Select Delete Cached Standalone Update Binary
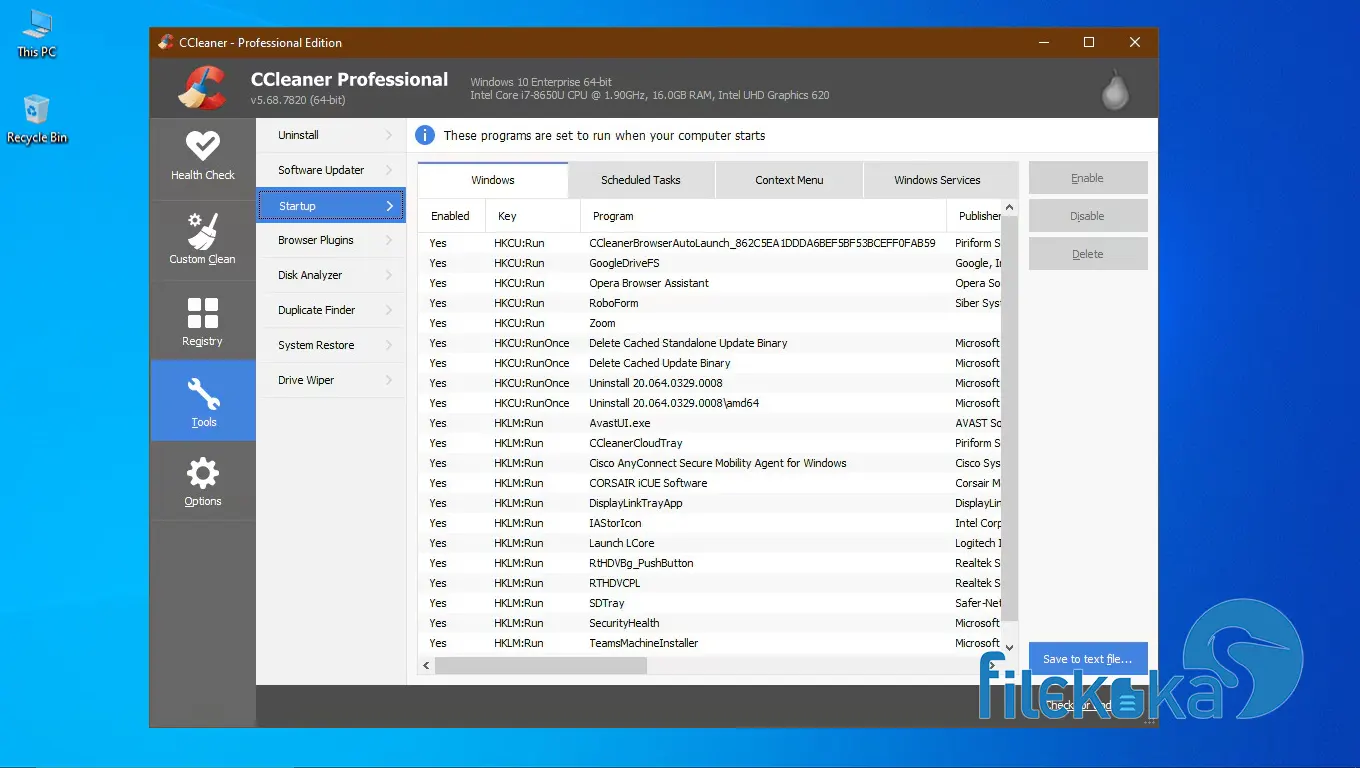The width and height of the screenshot is (1360, 768). click(710, 343)
